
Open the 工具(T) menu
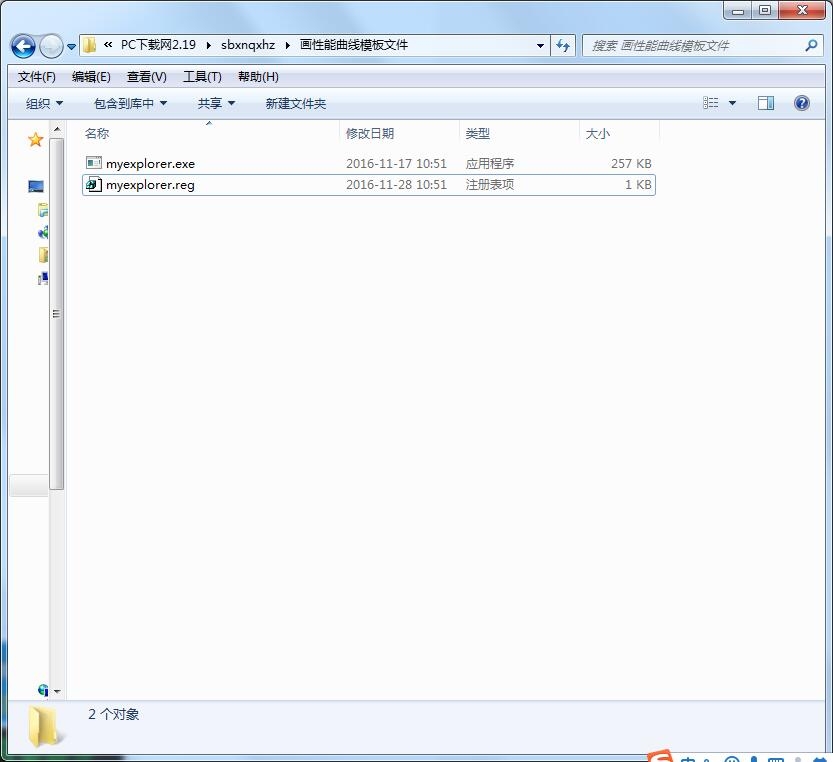pyautogui.click(x=202, y=77)
